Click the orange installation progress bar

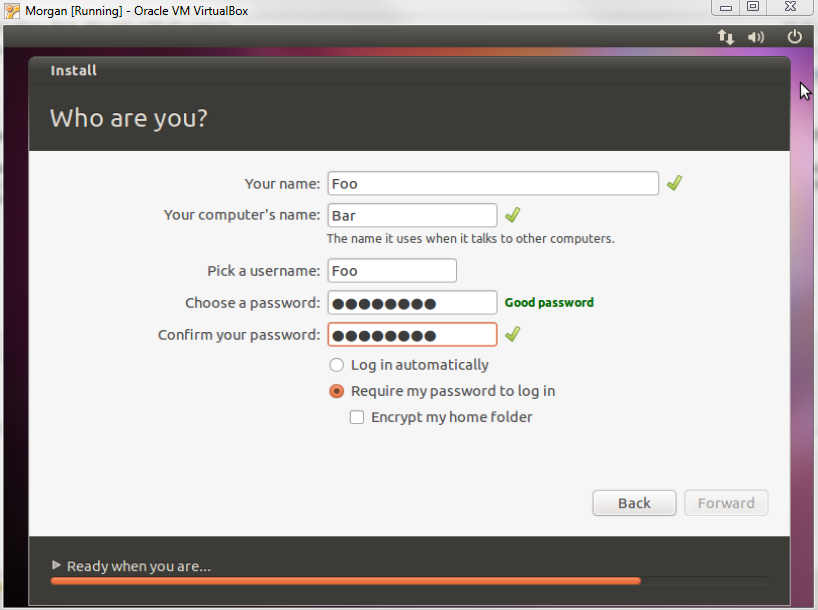tap(345, 580)
